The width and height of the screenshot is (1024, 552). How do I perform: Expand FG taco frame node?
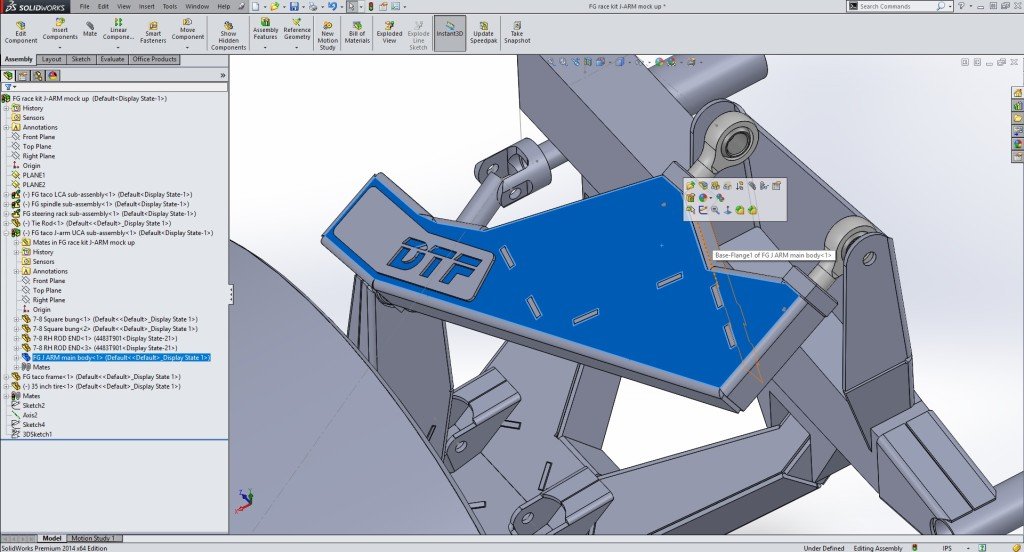(7, 377)
